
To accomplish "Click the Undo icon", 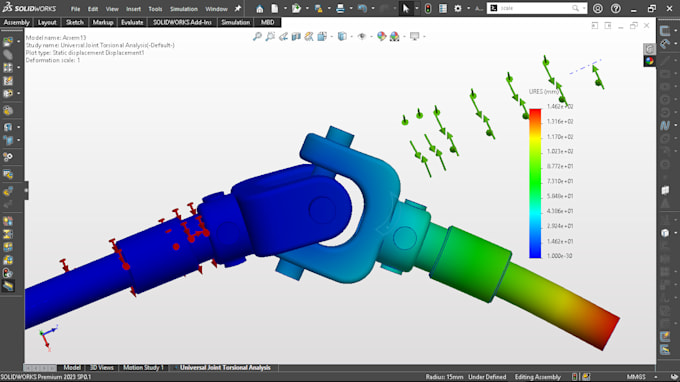I will point(362,9).
